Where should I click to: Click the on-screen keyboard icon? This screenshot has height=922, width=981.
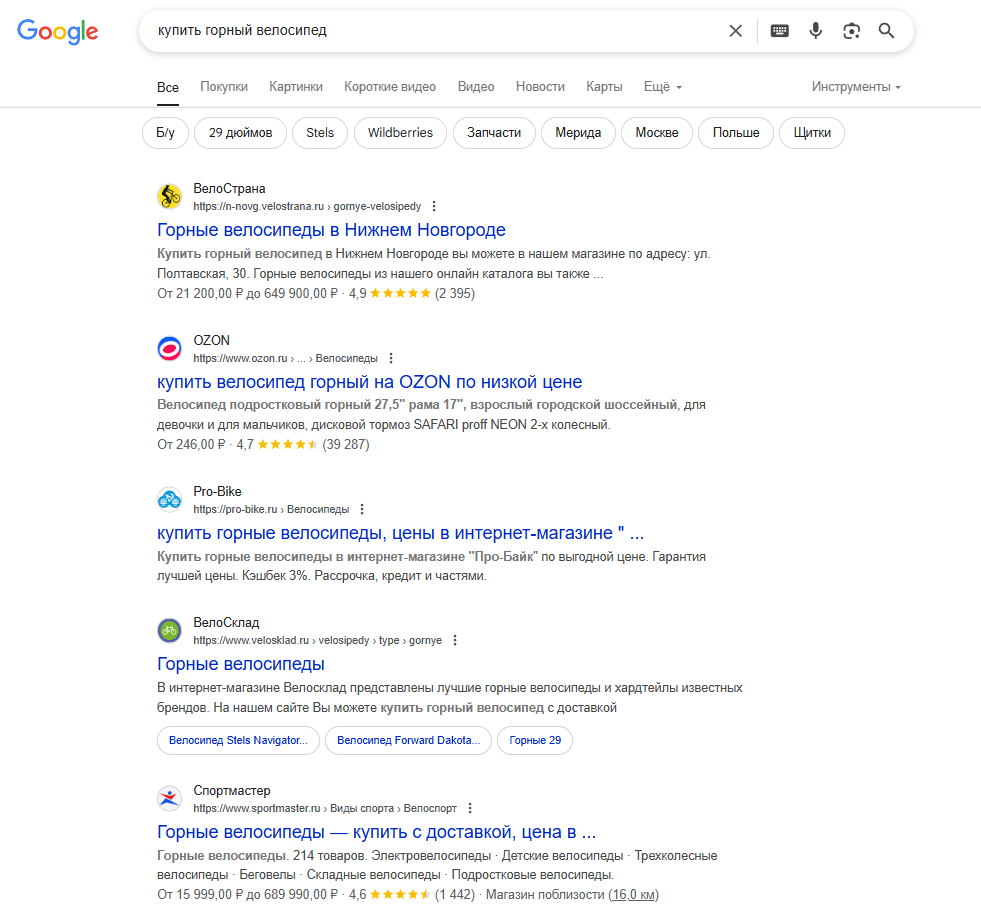pos(779,31)
